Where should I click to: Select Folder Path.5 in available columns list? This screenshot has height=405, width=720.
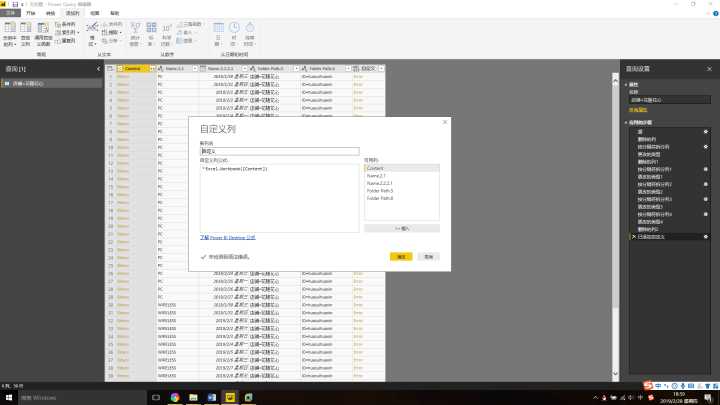(x=402, y=191)
